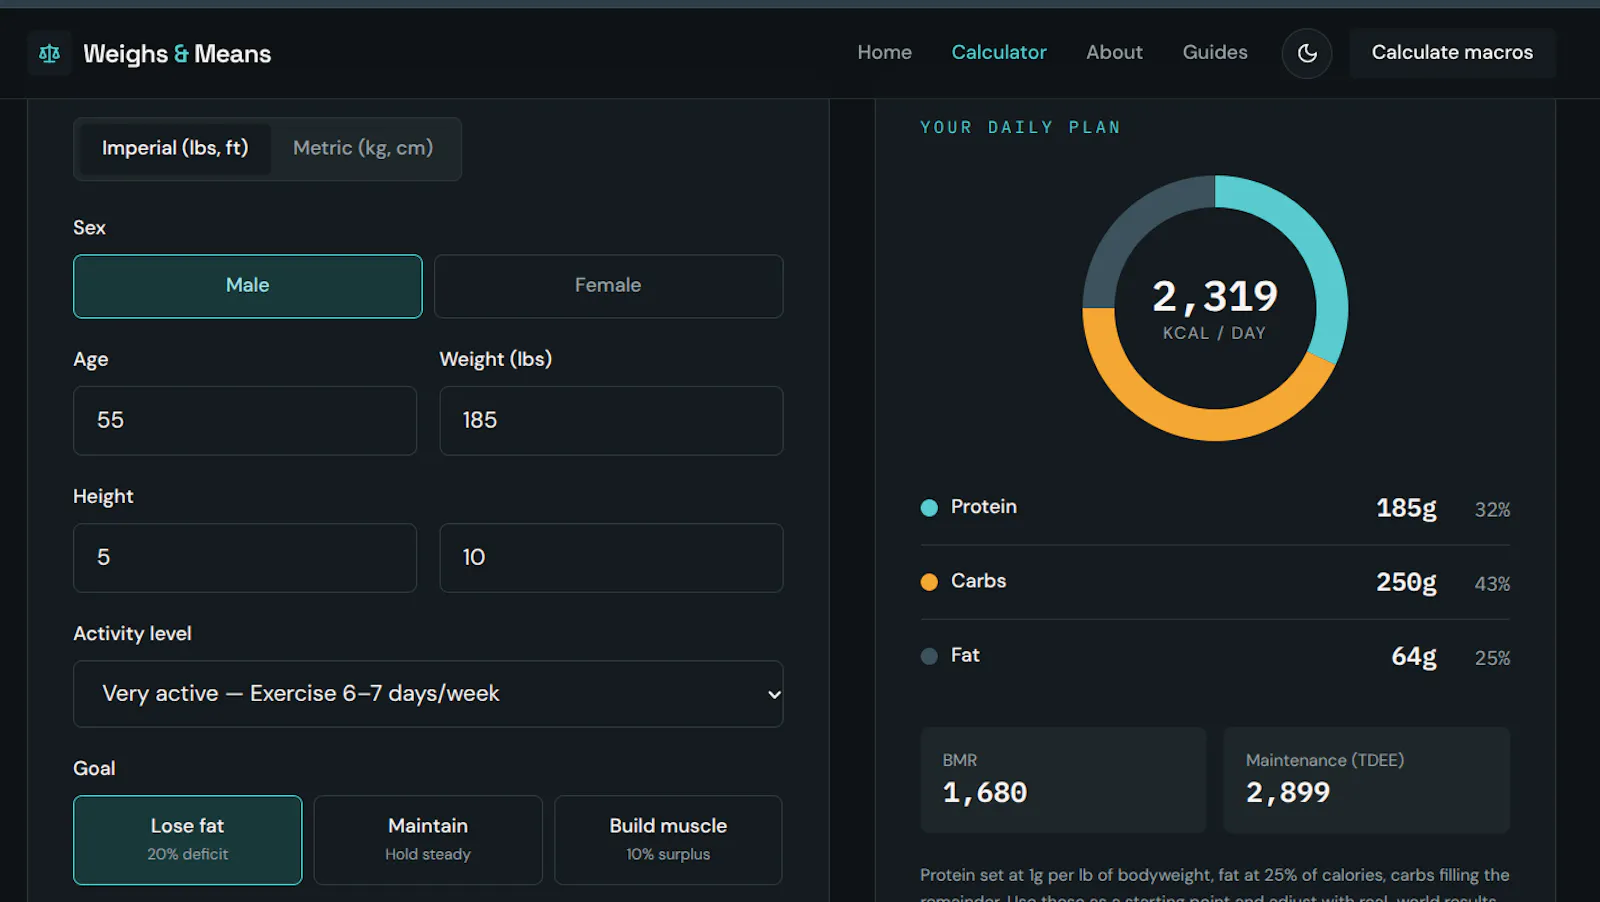
Task: Click the Calculate macros button
Action: point(1452,53)
